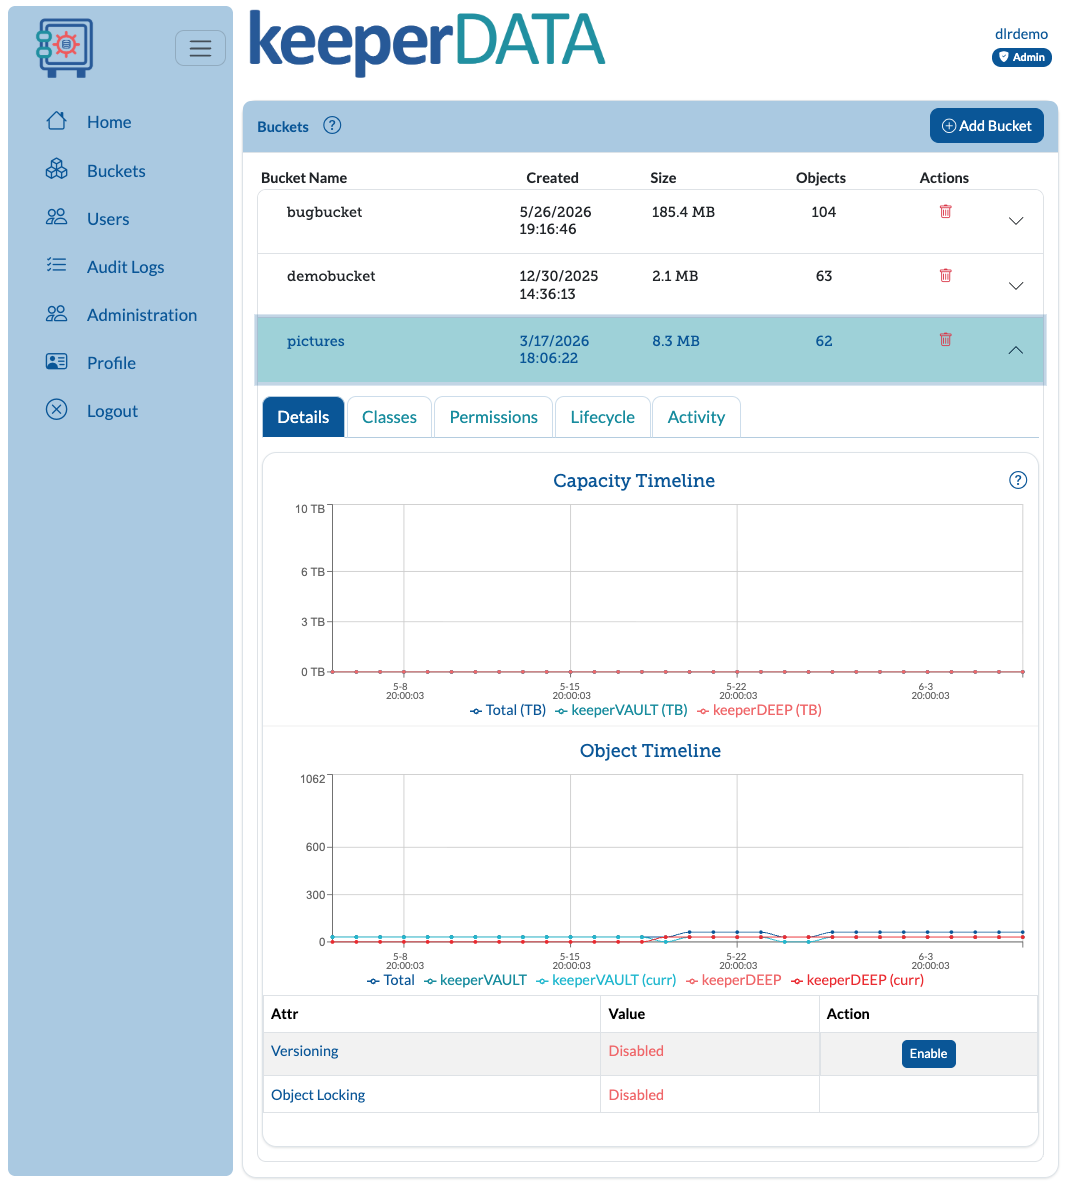Click the Buckets cubes icon
This screenshot has height=1182, width=1075.
click(x=57, y=170)
